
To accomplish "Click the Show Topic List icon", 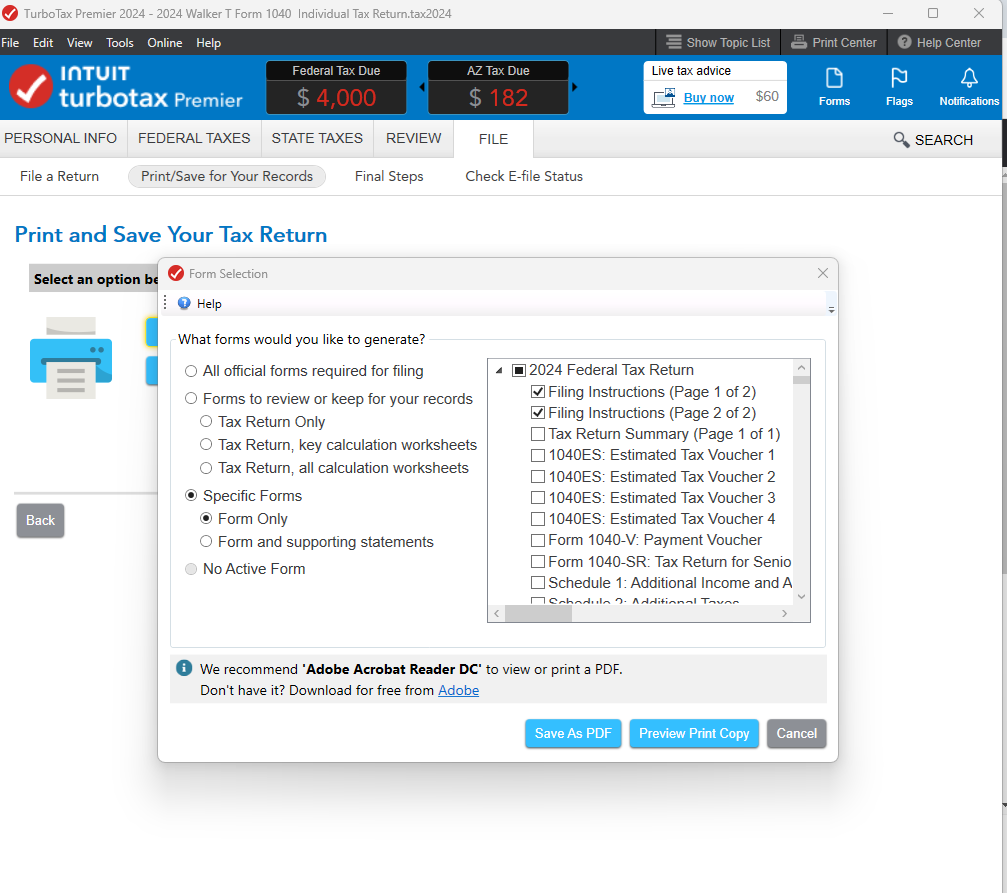I will pos(674,42).
